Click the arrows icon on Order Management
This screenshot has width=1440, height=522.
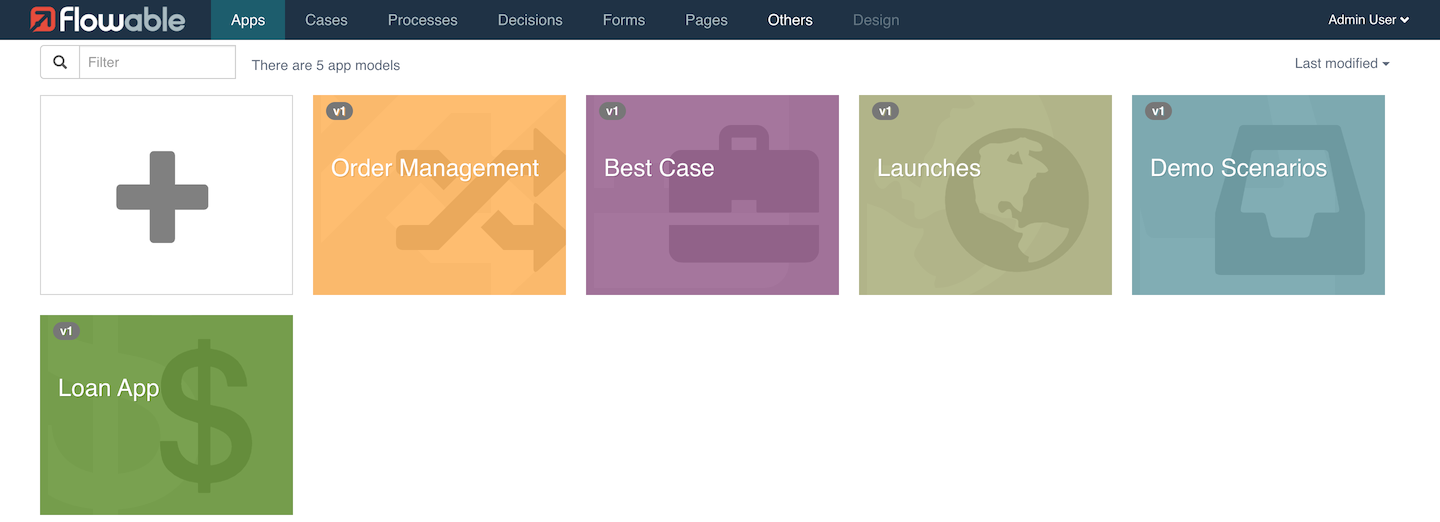point(481,200)
